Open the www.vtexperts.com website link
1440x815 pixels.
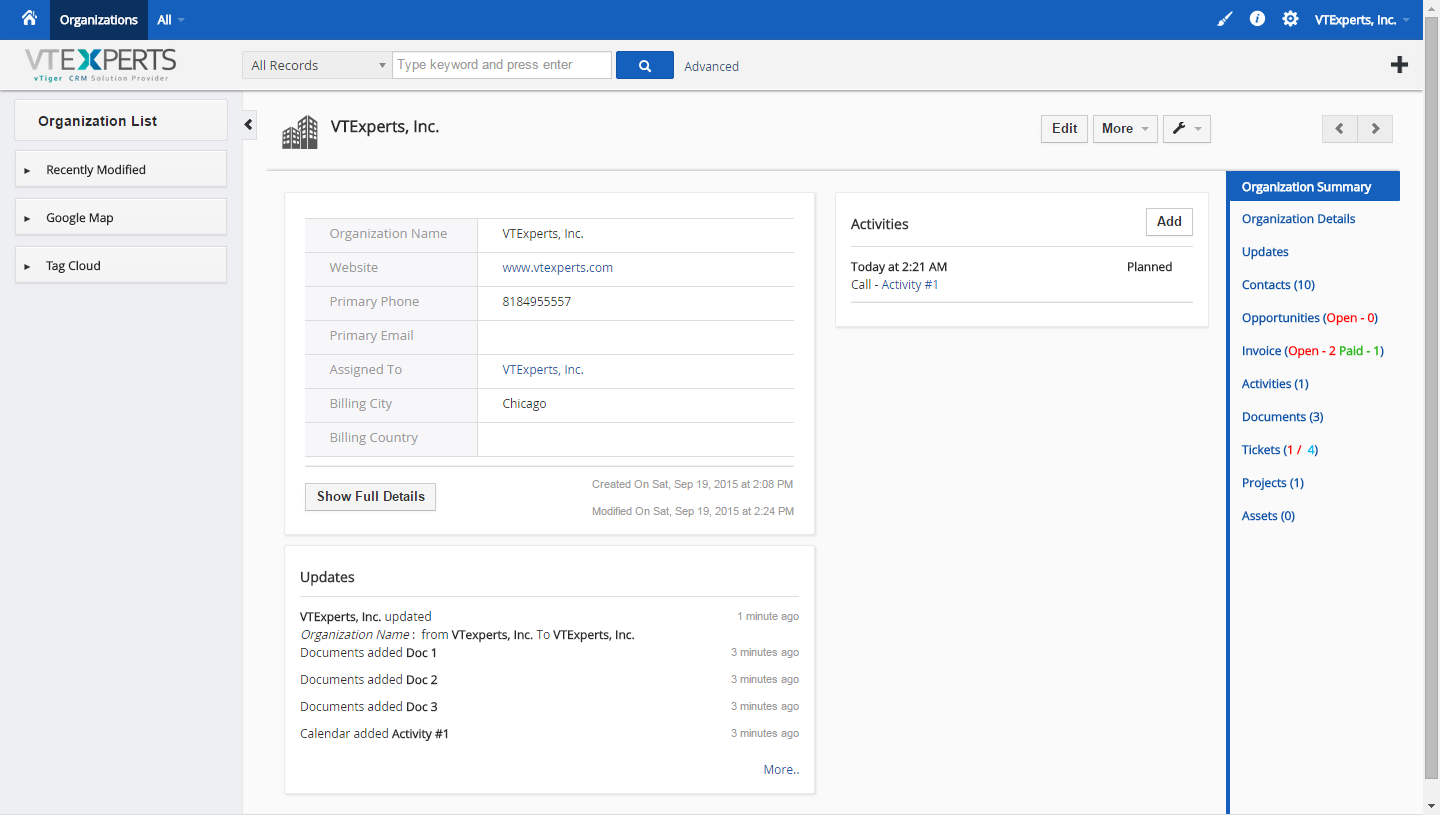coord(557,267)
